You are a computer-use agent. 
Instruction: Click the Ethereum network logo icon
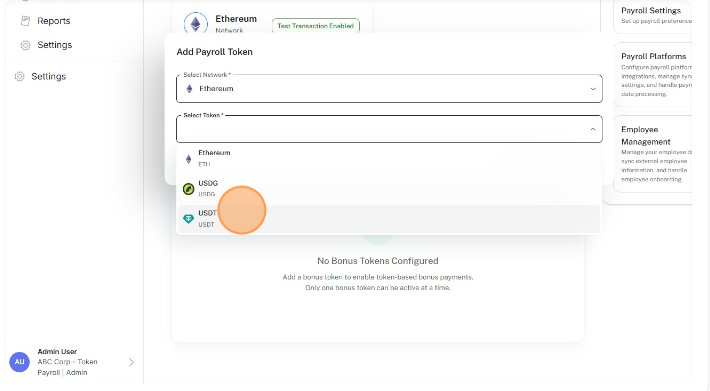(x=196, y=24)
